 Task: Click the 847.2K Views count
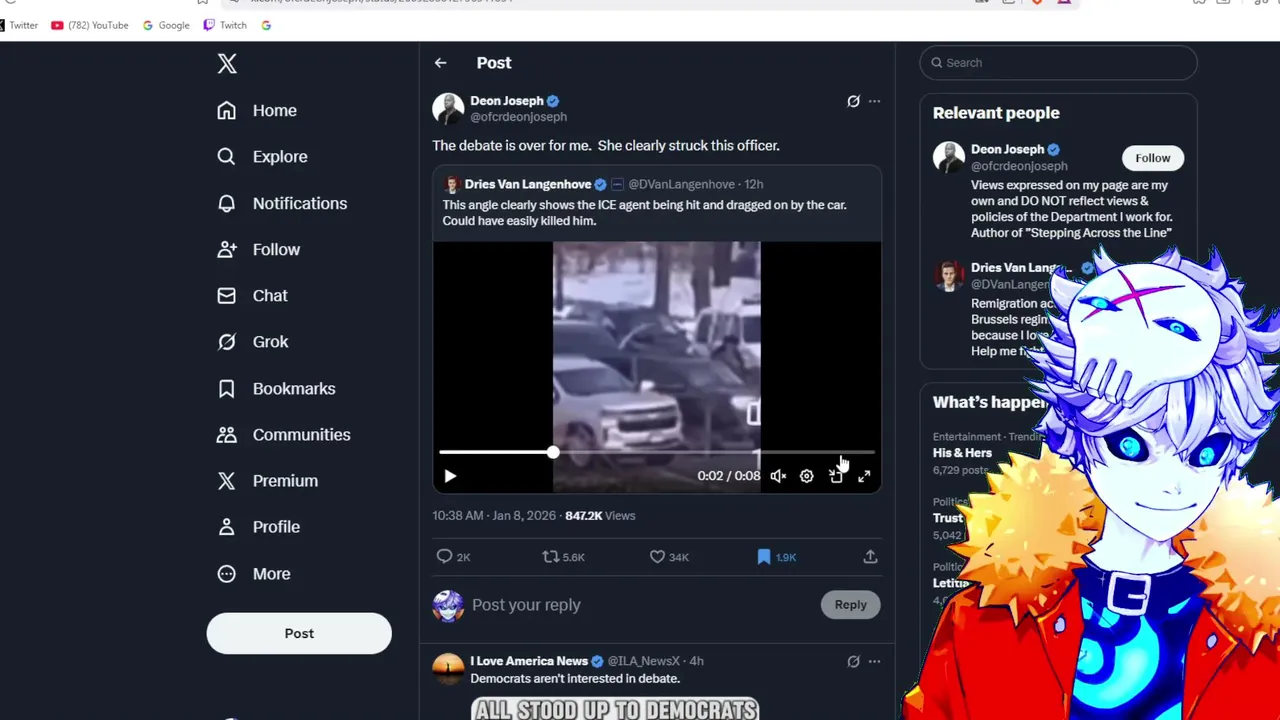click(x=600, y=516)
